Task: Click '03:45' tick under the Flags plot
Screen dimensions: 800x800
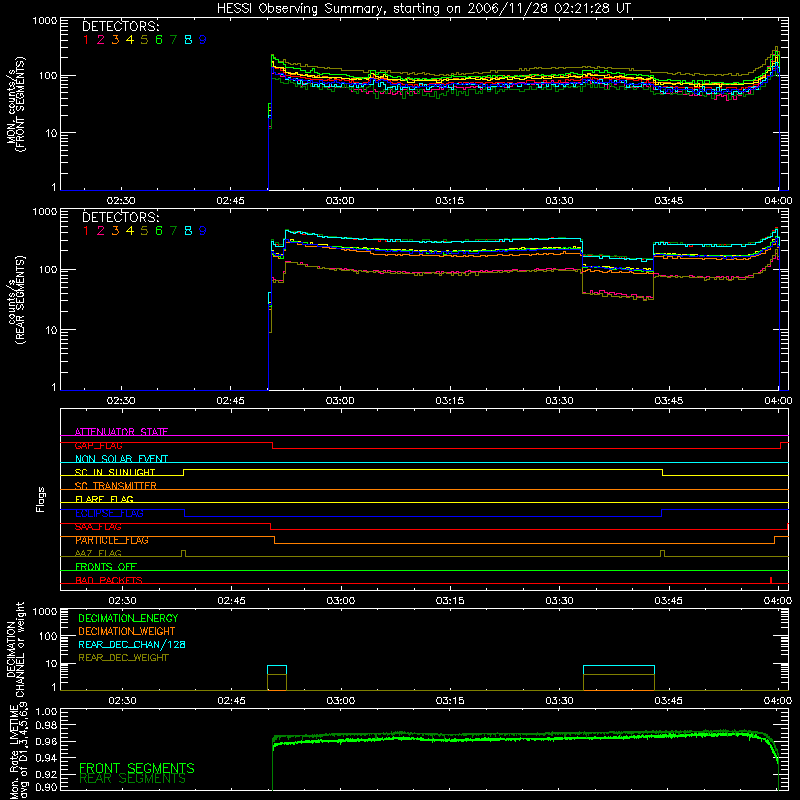Action: pos(668,601)
